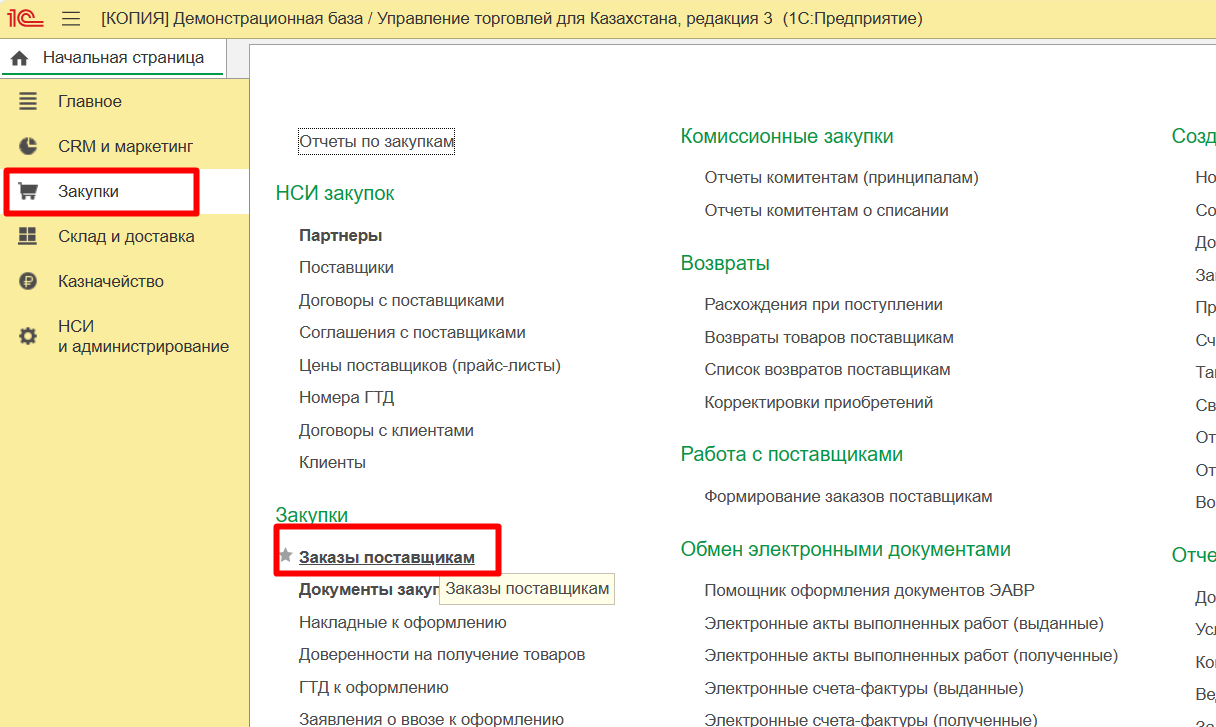Open Помощник оформления документов ЭАВР
1216x727 pixels.
click(869, 590)
